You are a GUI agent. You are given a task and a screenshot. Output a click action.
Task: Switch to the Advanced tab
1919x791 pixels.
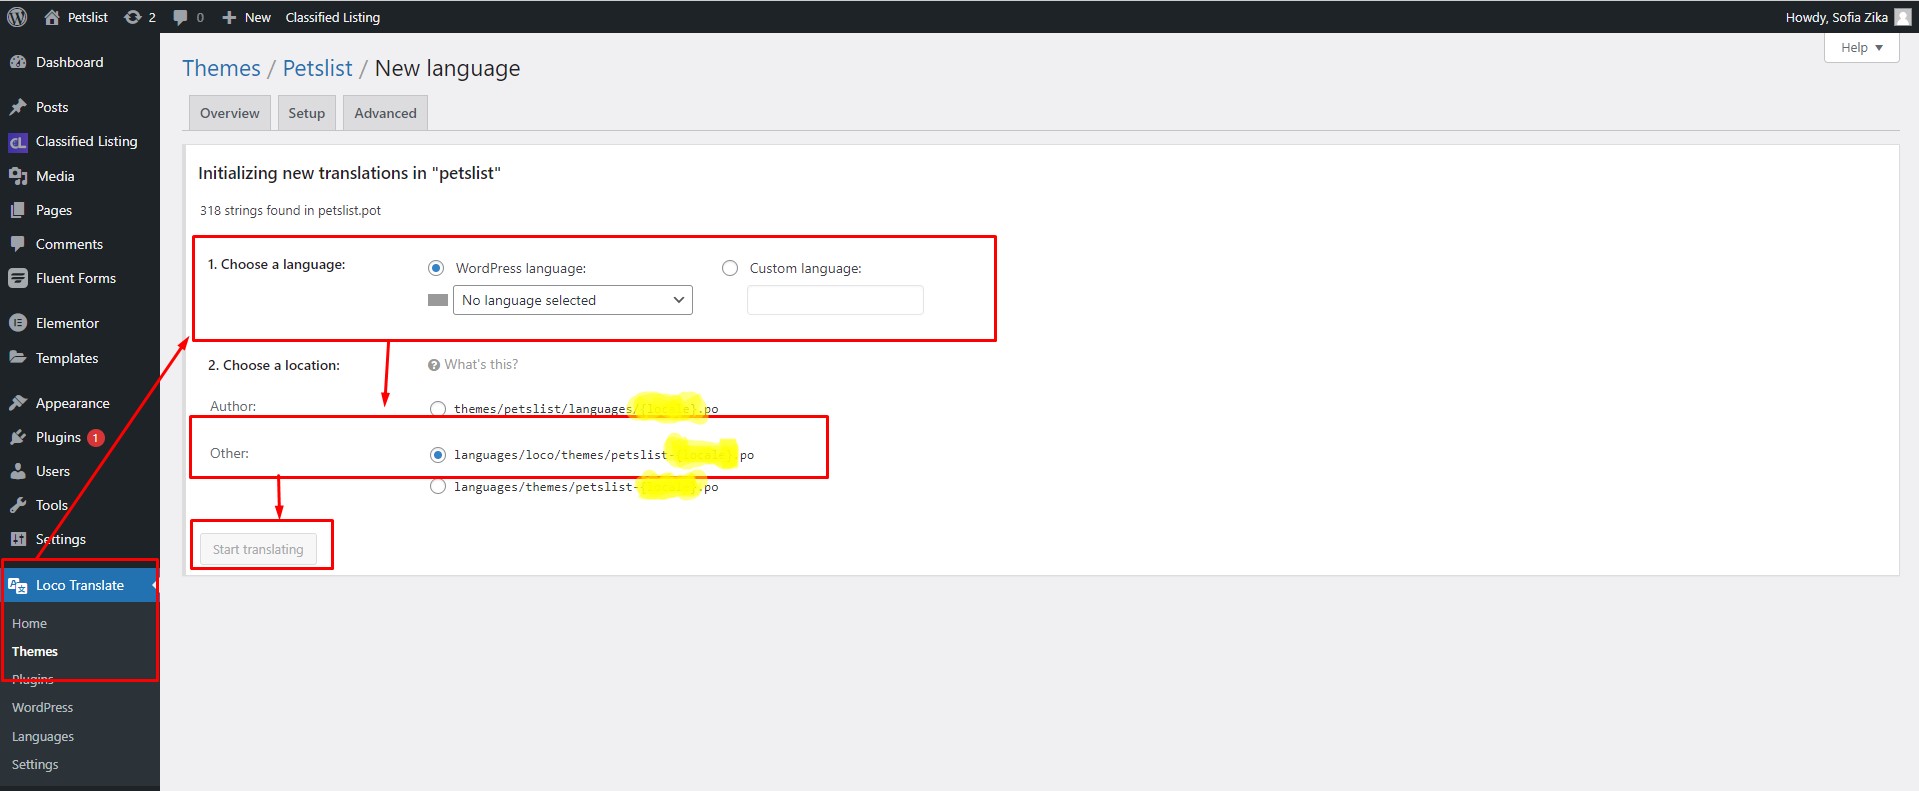(385, 113)
